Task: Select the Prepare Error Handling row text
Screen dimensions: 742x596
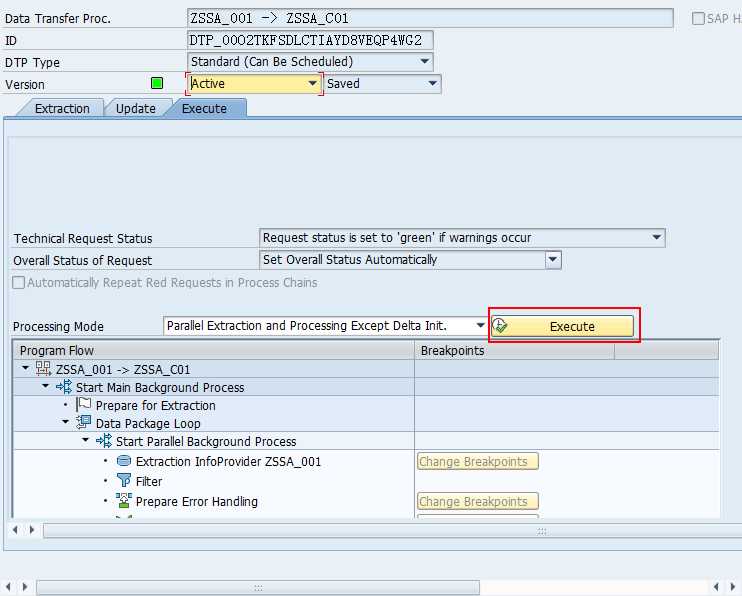Action: click(x=196, y=501)
